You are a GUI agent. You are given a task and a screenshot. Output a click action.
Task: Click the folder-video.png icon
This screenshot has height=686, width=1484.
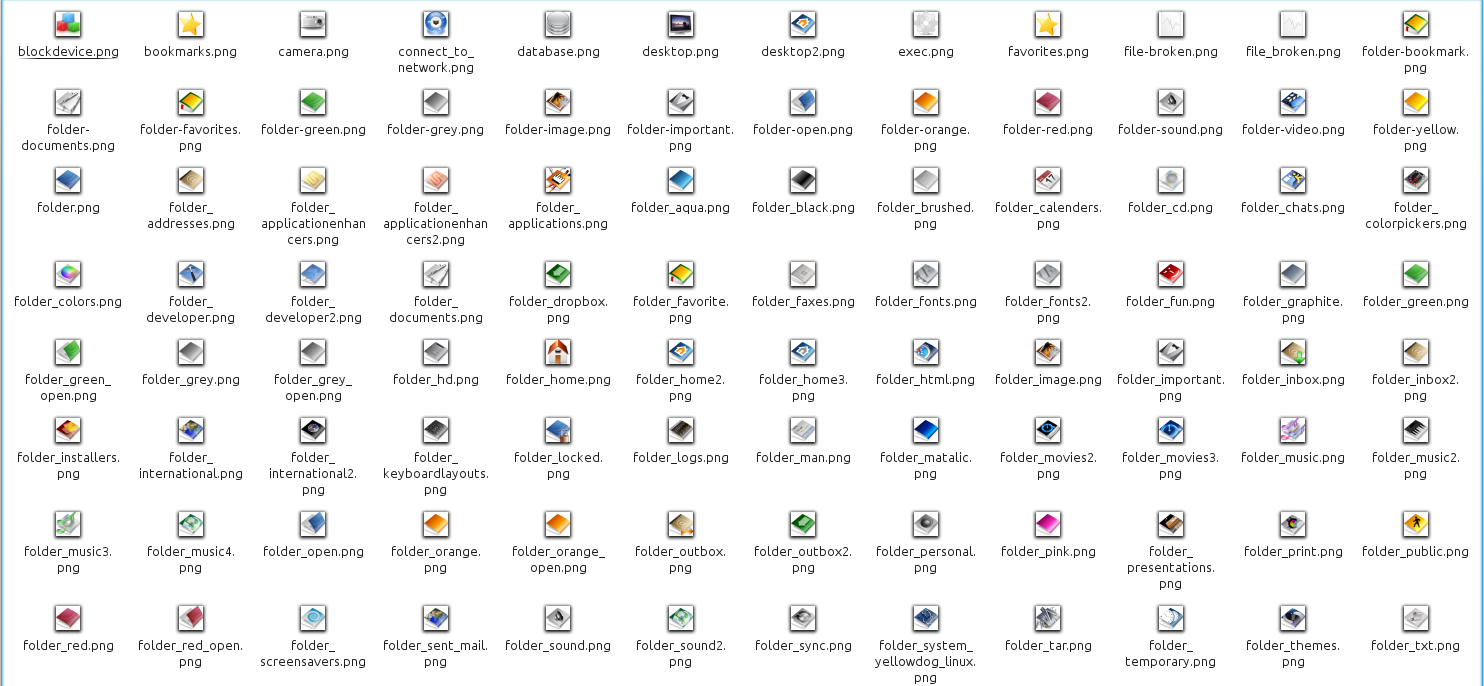click(1293, 102)
